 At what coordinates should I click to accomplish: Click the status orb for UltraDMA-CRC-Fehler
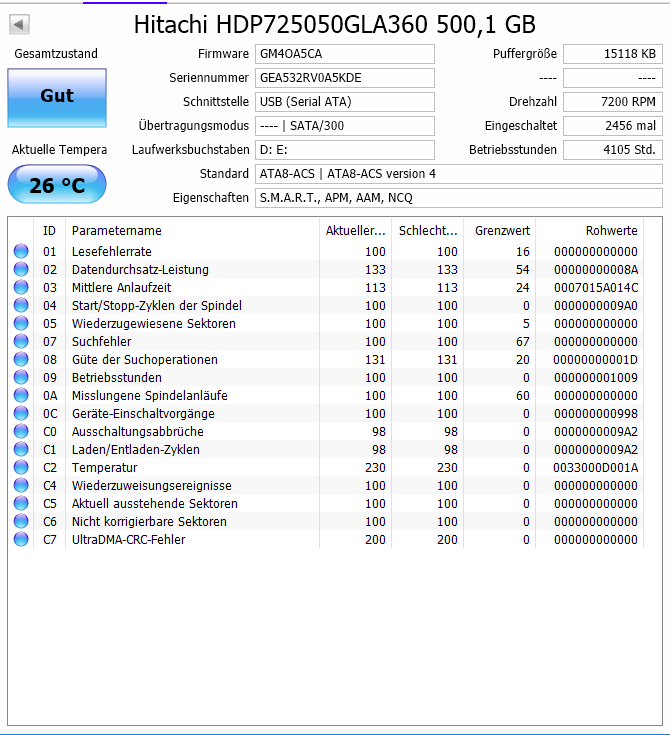(21, 539)
